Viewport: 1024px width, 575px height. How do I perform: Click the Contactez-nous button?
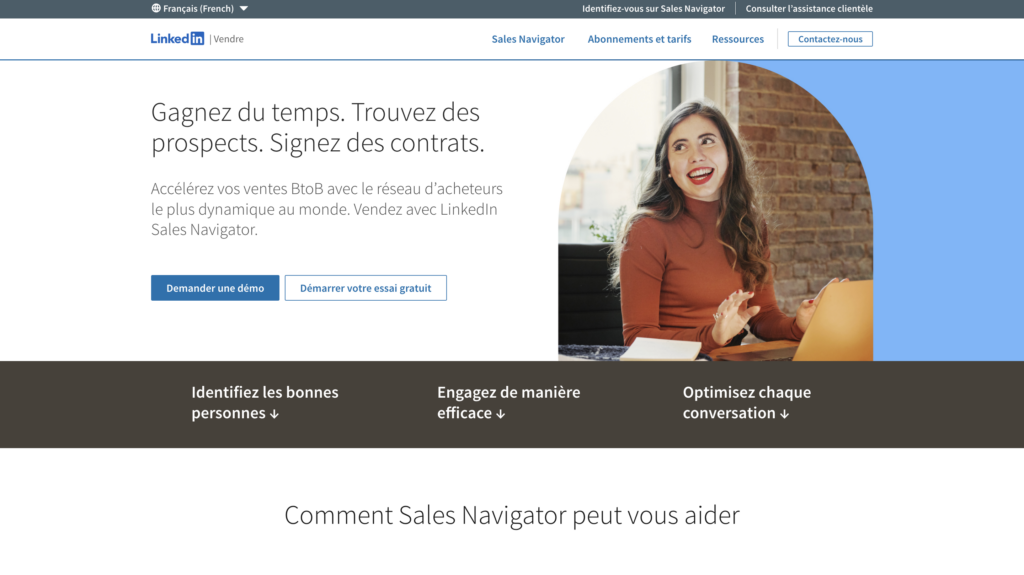click(830, 39)
